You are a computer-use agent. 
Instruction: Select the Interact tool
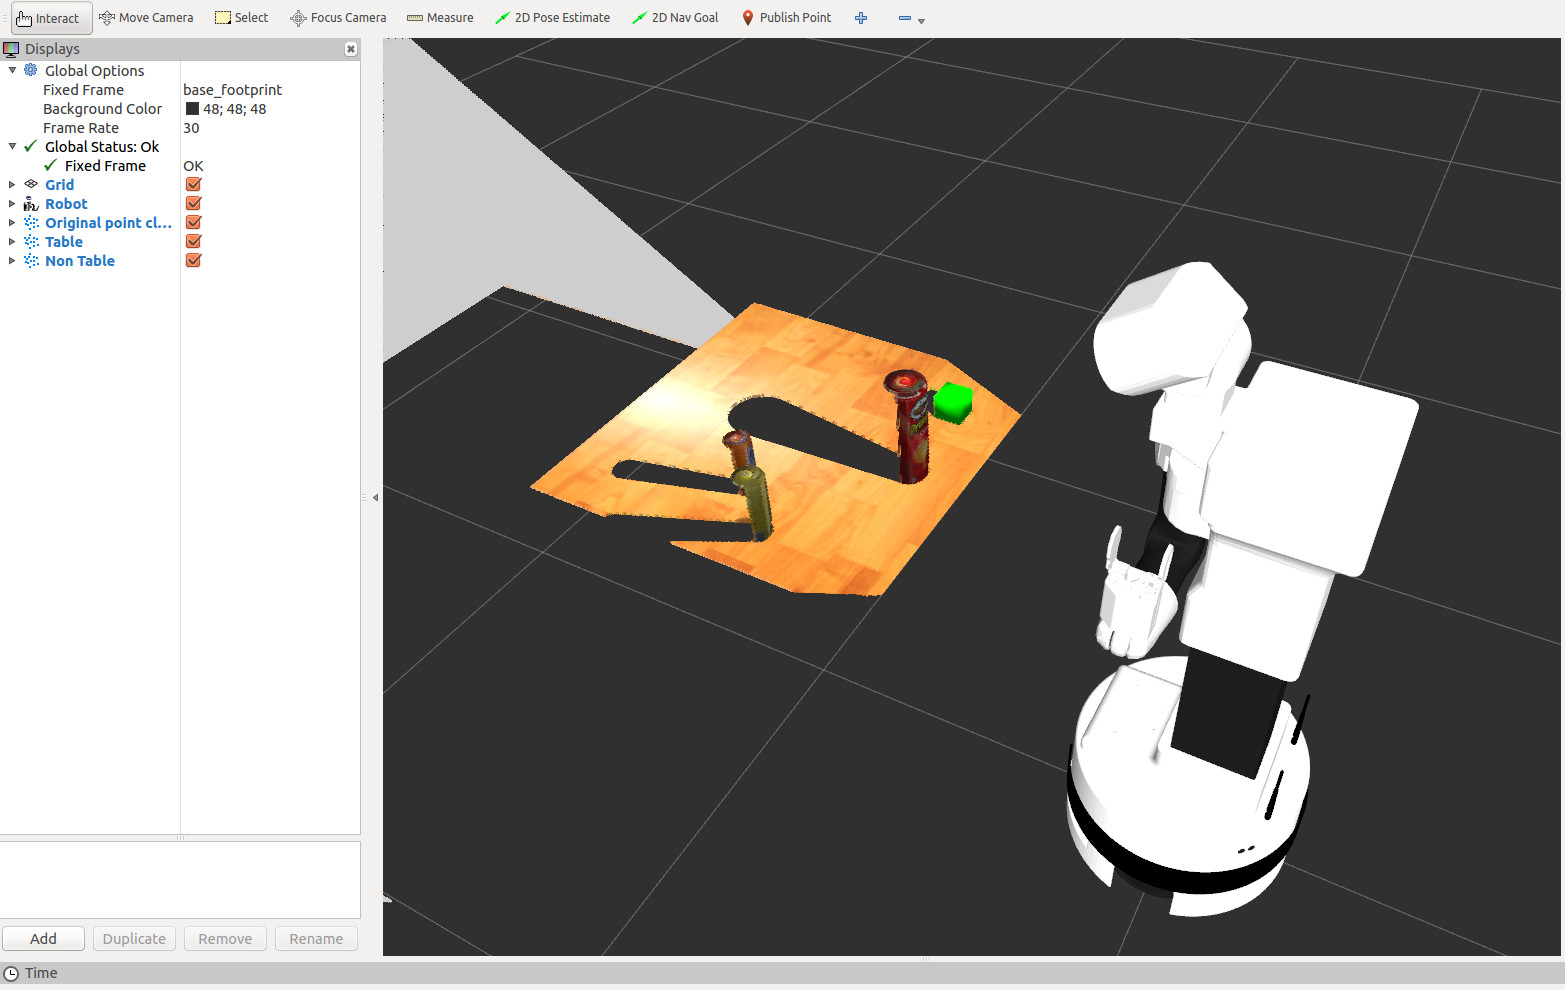(48, 18)
